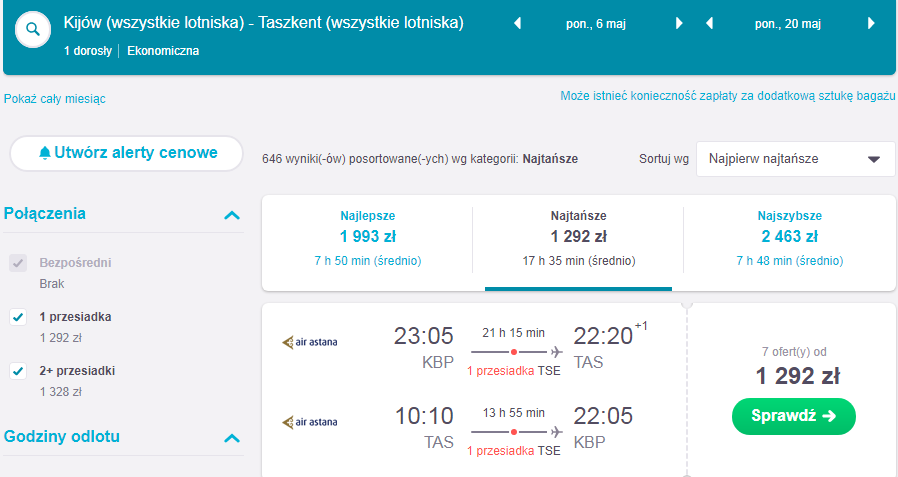The image size is (898, 477).
Task: Uncheck the 1 przesiadka checkbox
Action: click(18, 317)
